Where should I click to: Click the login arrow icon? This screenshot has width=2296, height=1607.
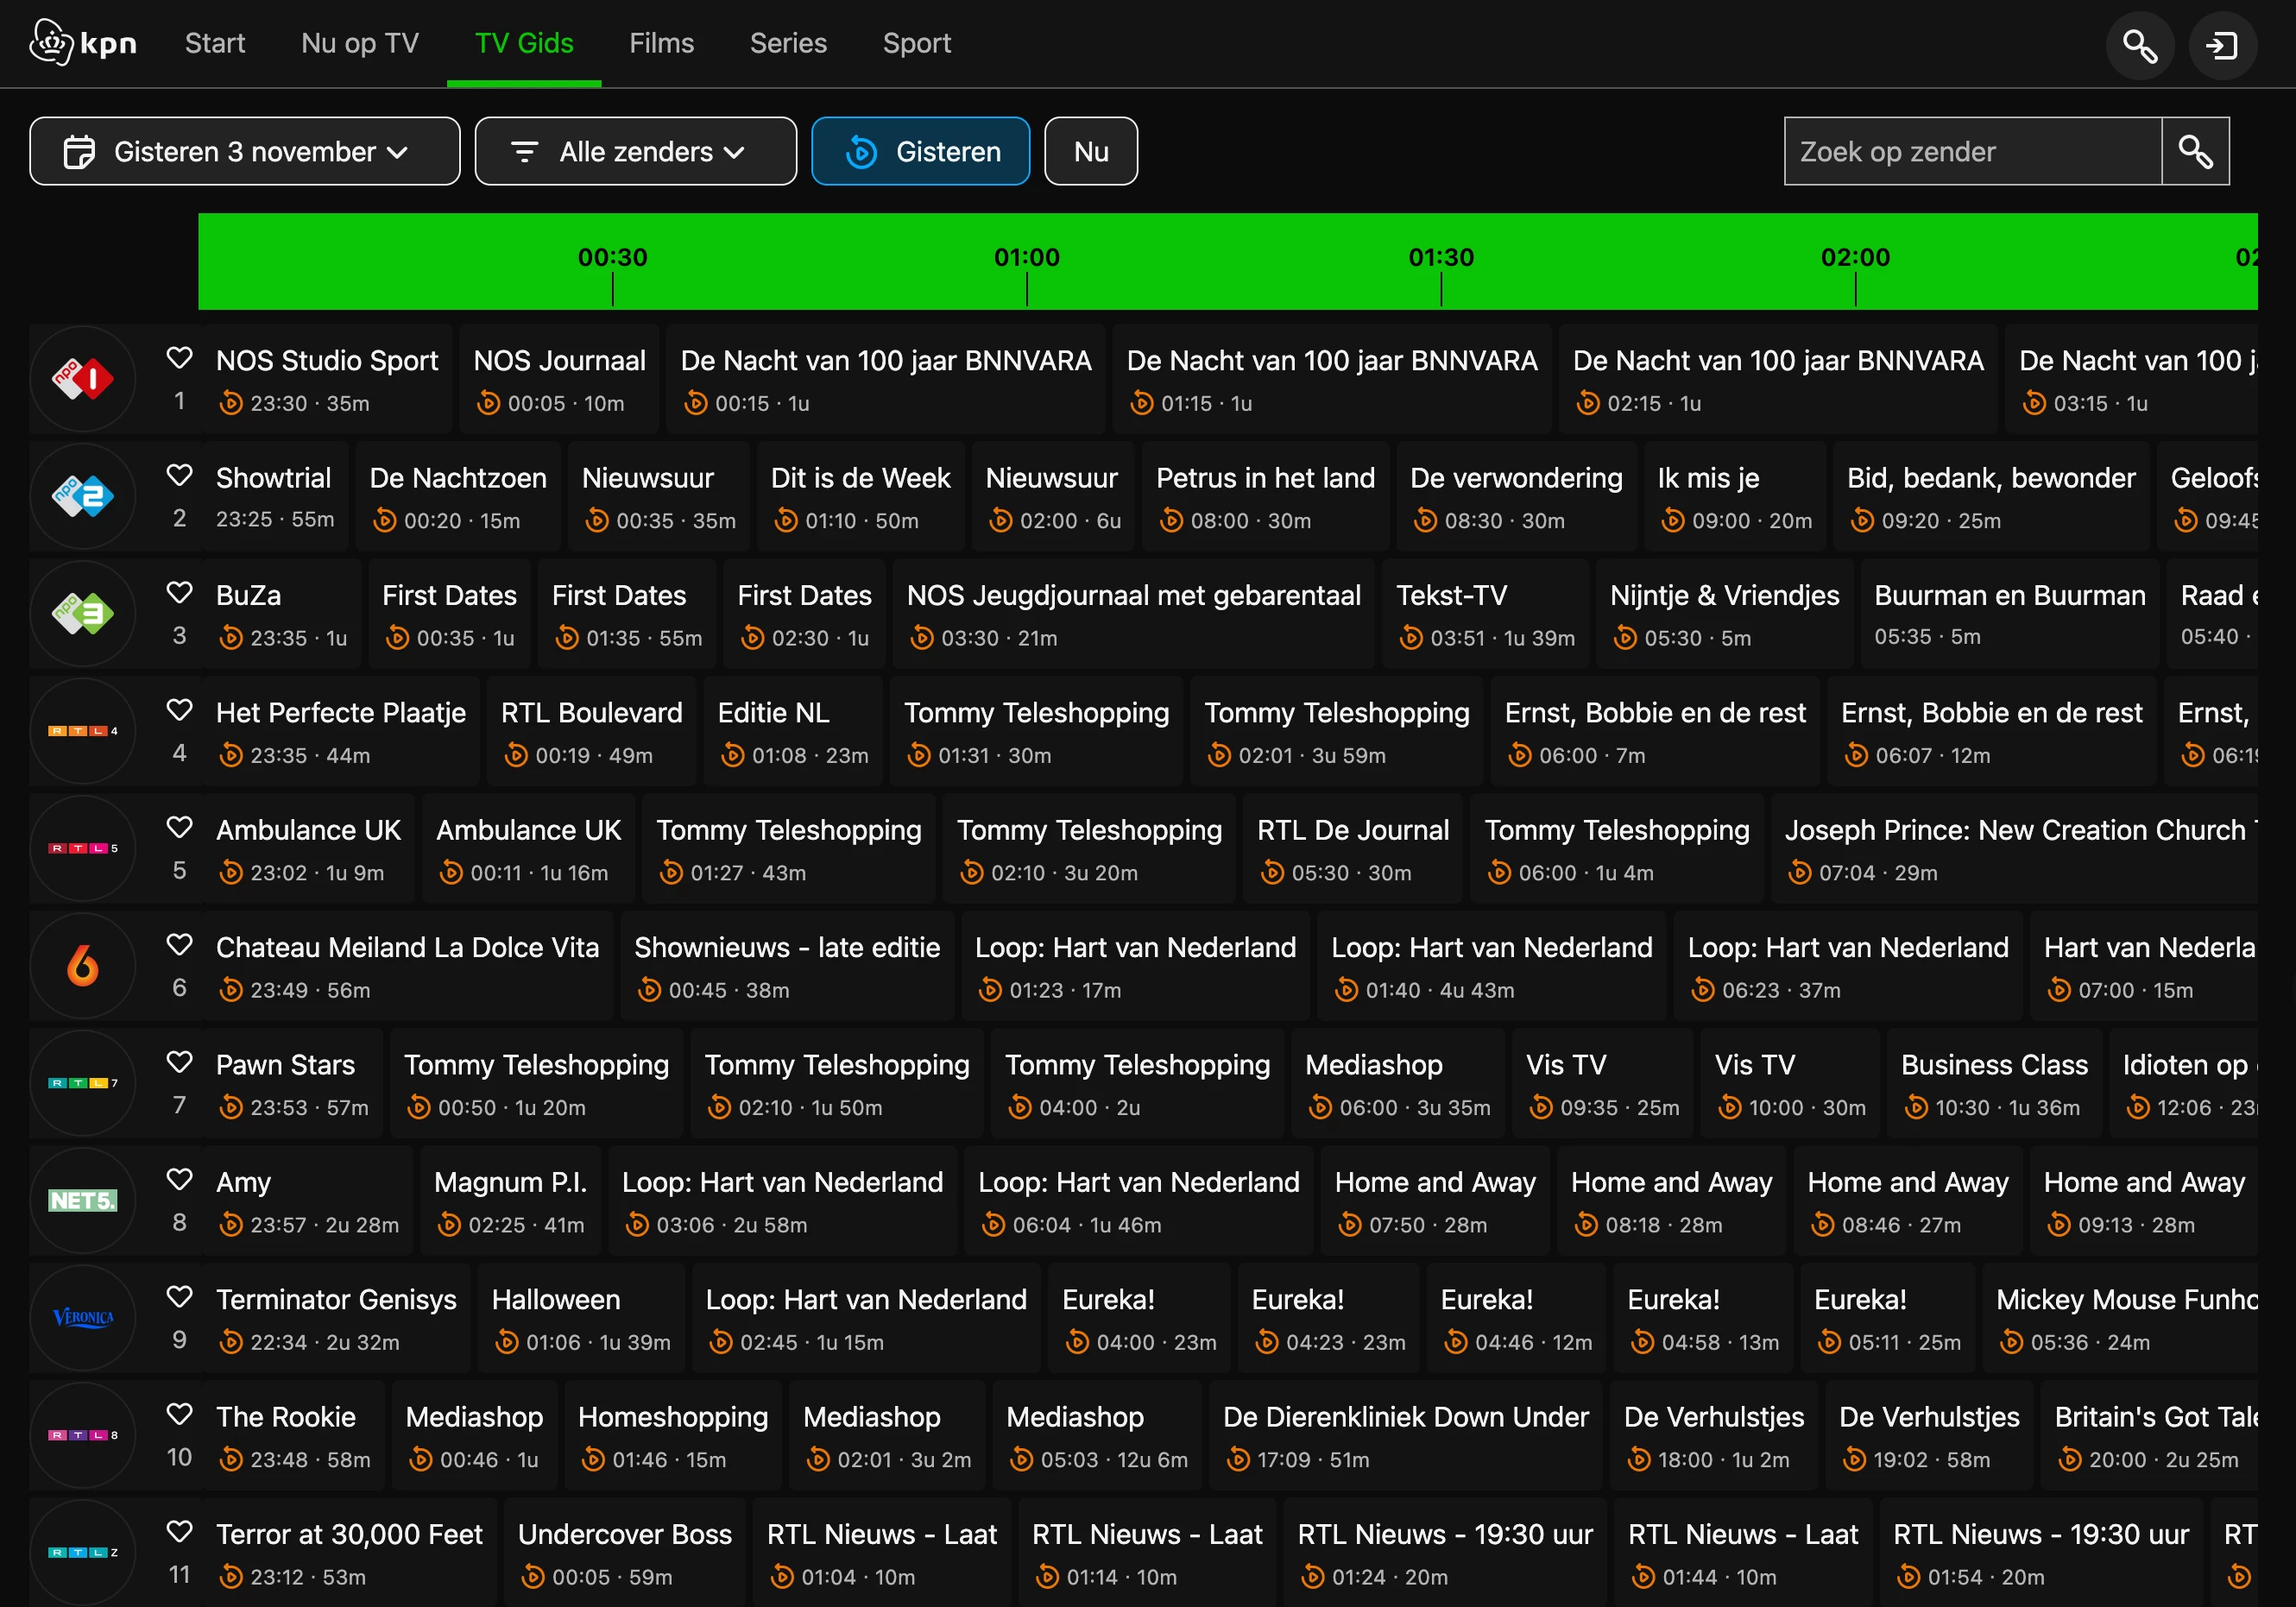click(x=2222, y=45)
